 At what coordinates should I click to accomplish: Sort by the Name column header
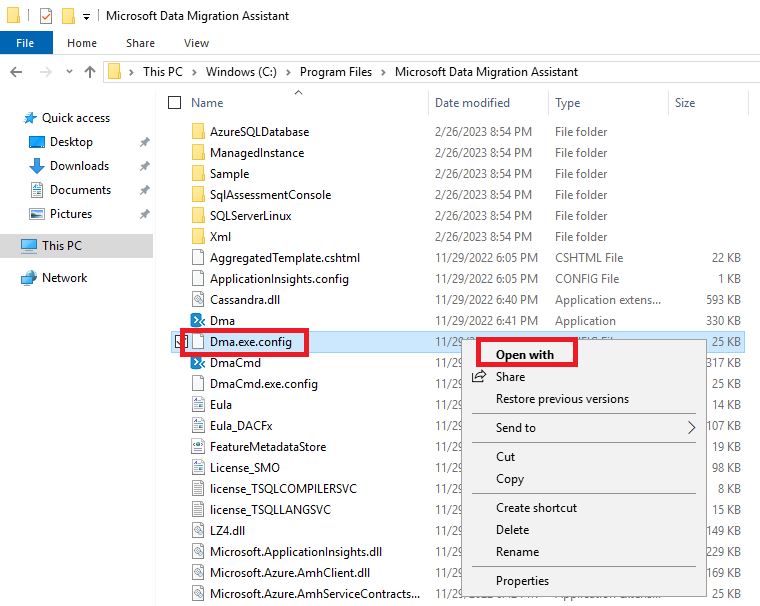[x=207, y=103]
